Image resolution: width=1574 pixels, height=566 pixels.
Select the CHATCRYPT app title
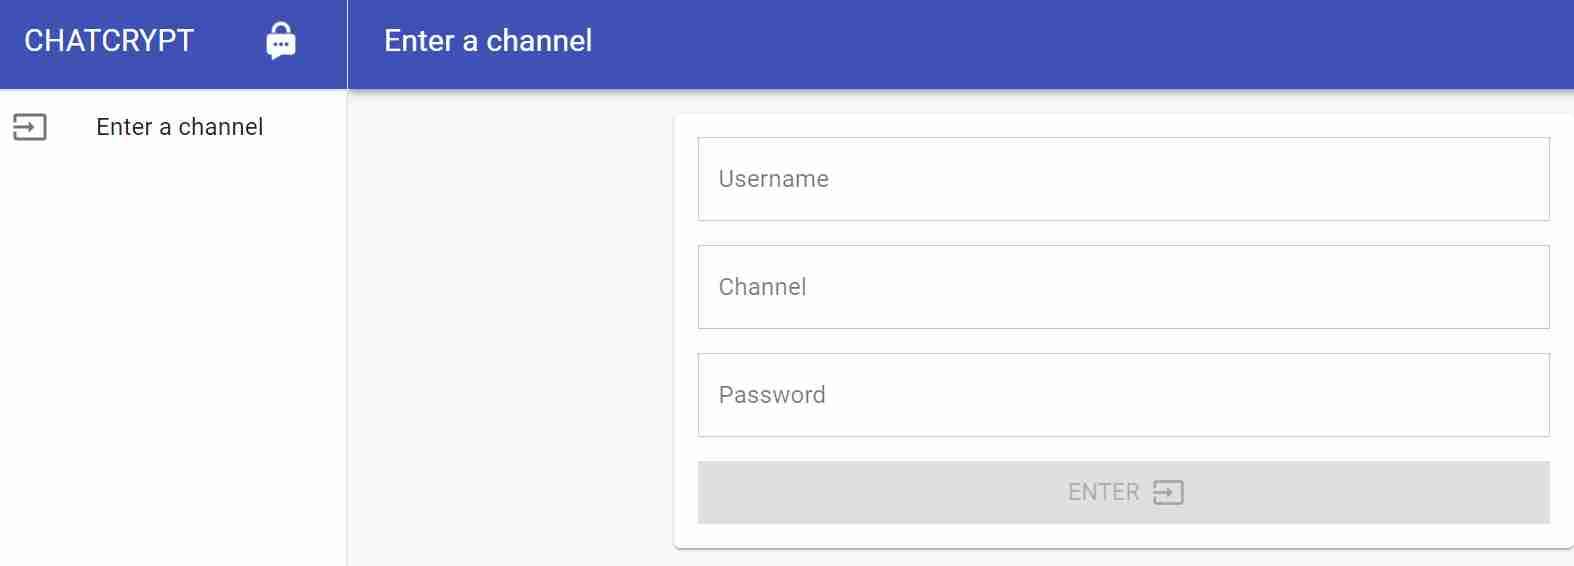coord(109,41)
